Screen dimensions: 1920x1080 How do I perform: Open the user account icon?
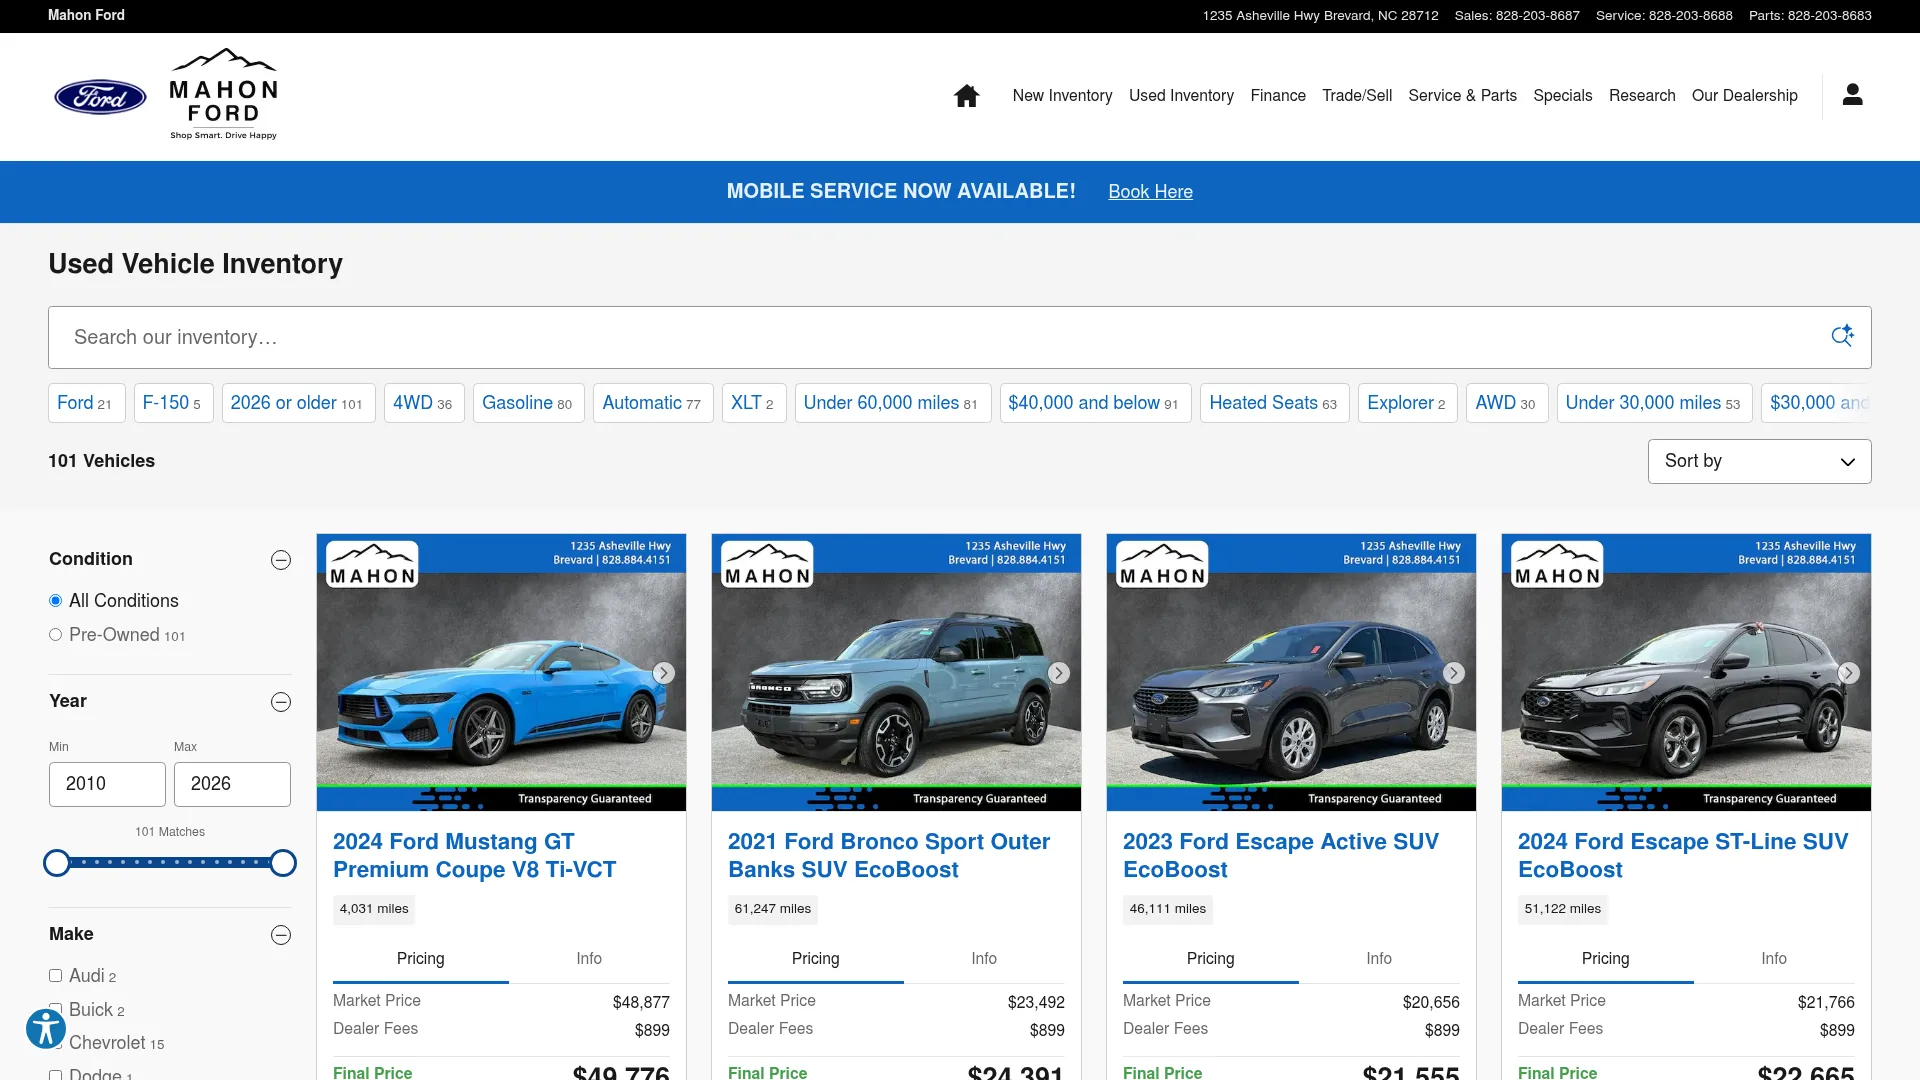point(1852,95)
